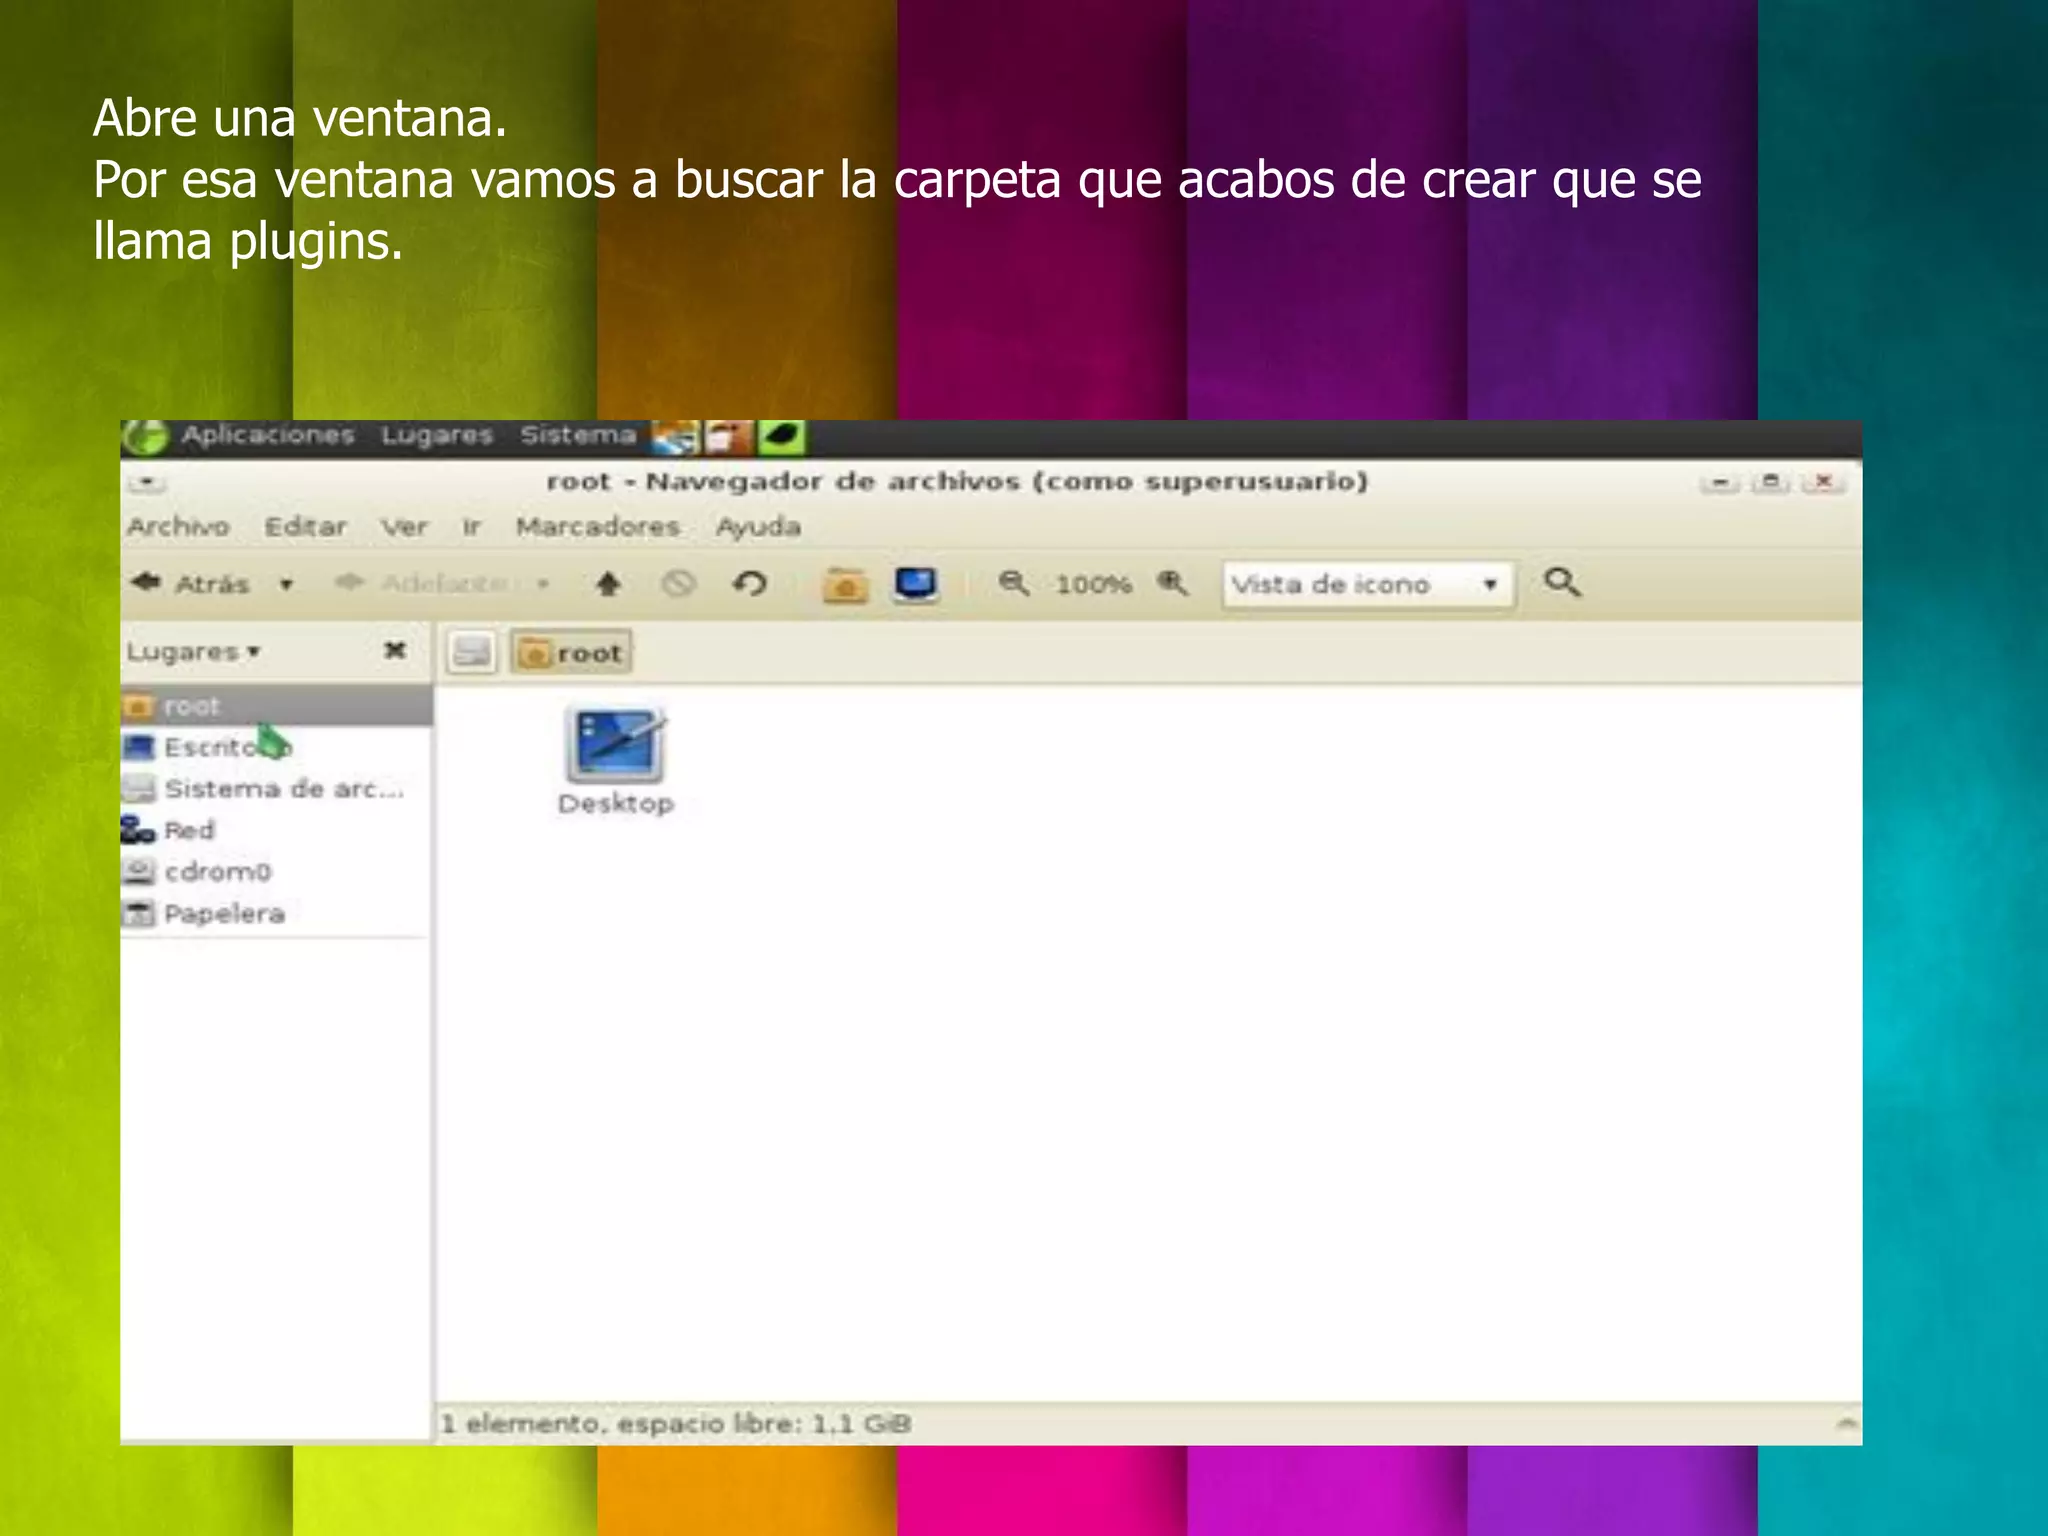The image size is (2048, 1536).
Task: Click the search magnifier icon
Action: 1562,582
